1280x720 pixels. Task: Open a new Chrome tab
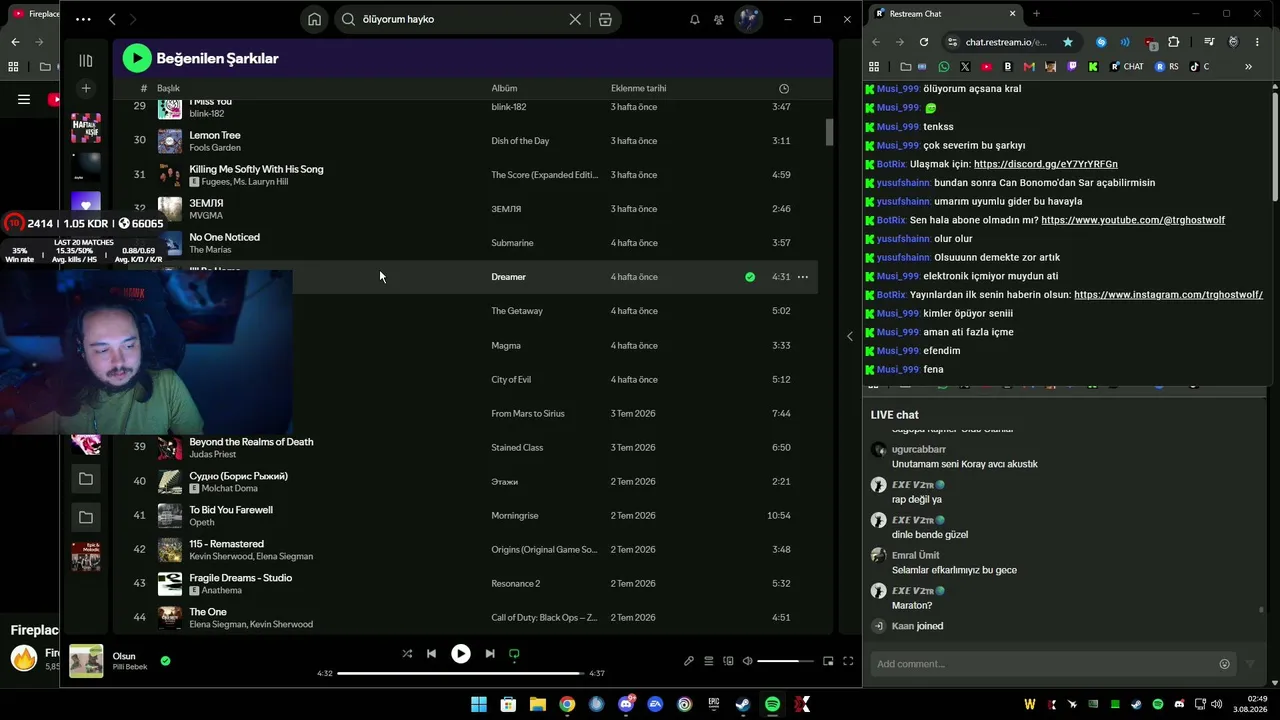point(1036,14)
